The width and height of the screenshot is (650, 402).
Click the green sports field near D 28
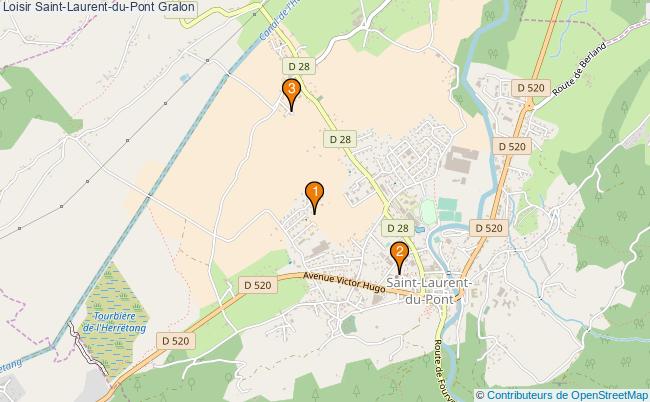(x=428, y=212)
